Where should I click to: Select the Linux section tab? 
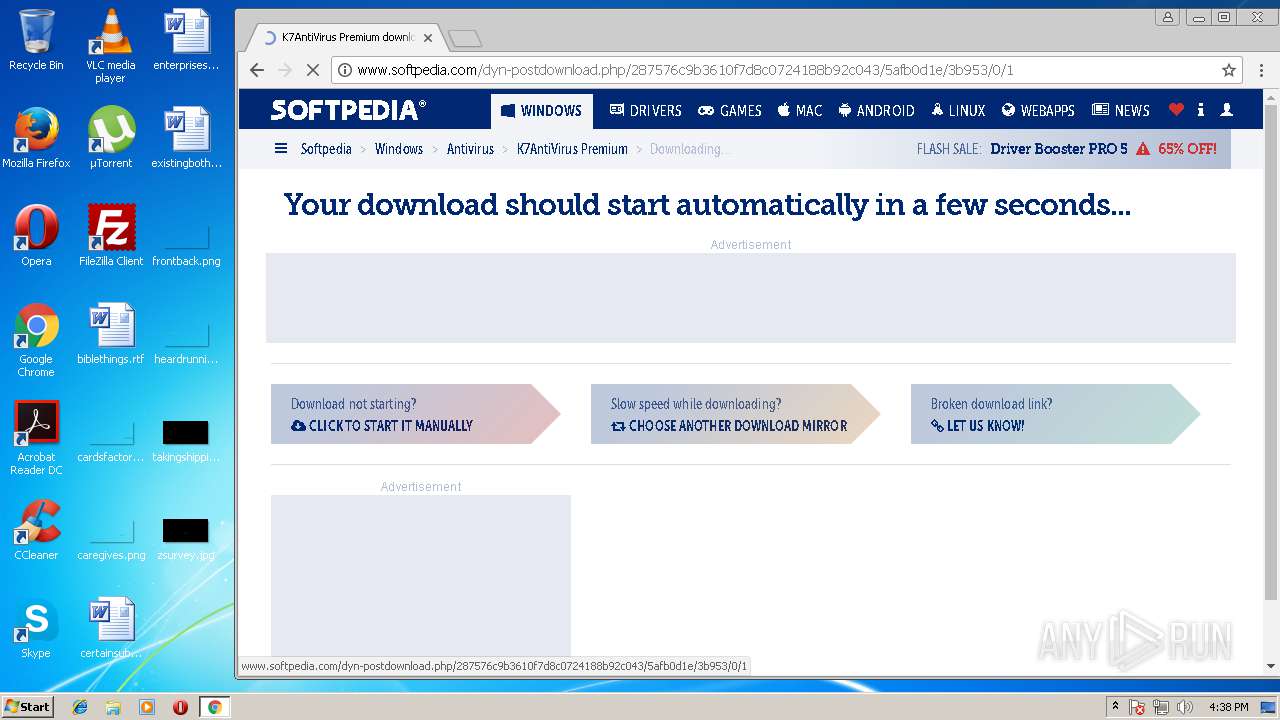958,110
